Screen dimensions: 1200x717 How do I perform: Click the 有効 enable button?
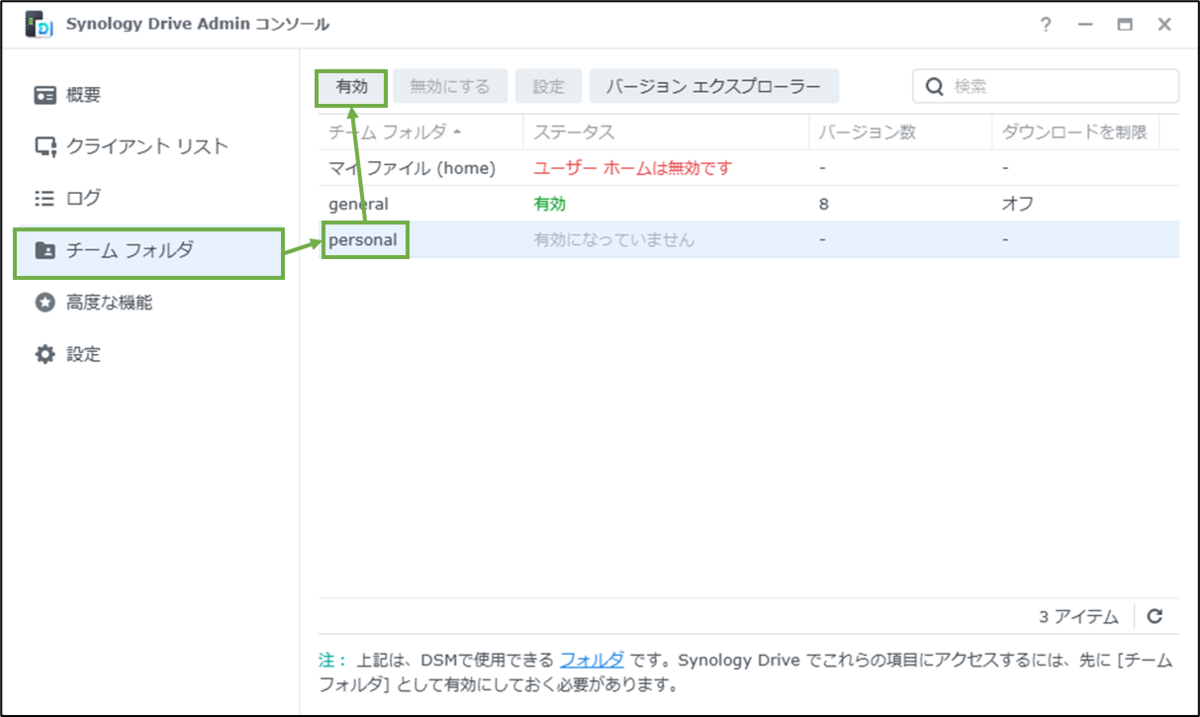point(352,87)
